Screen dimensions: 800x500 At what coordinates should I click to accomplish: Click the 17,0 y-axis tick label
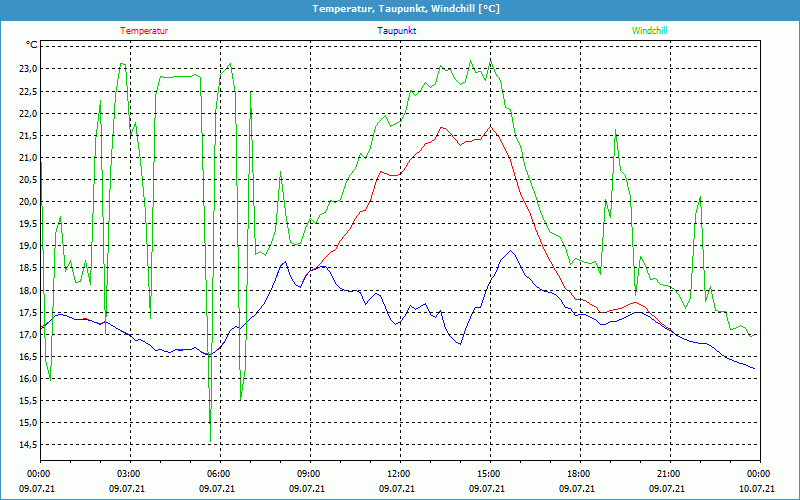pos(26,334)
